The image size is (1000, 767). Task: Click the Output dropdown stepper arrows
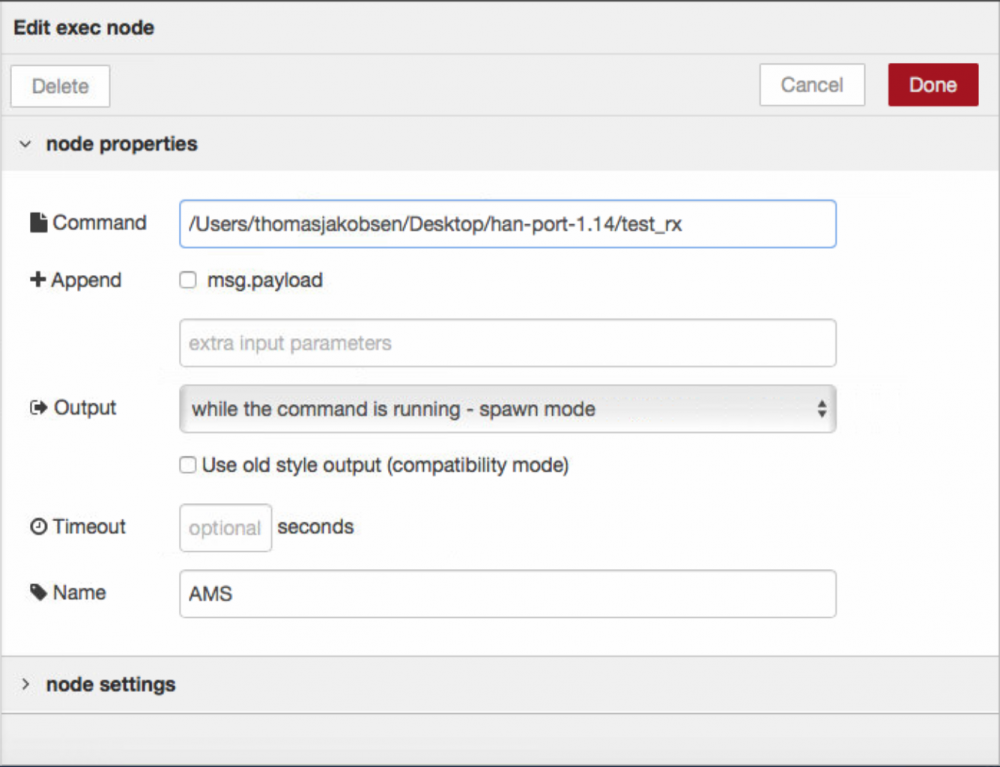pos(821,409)
